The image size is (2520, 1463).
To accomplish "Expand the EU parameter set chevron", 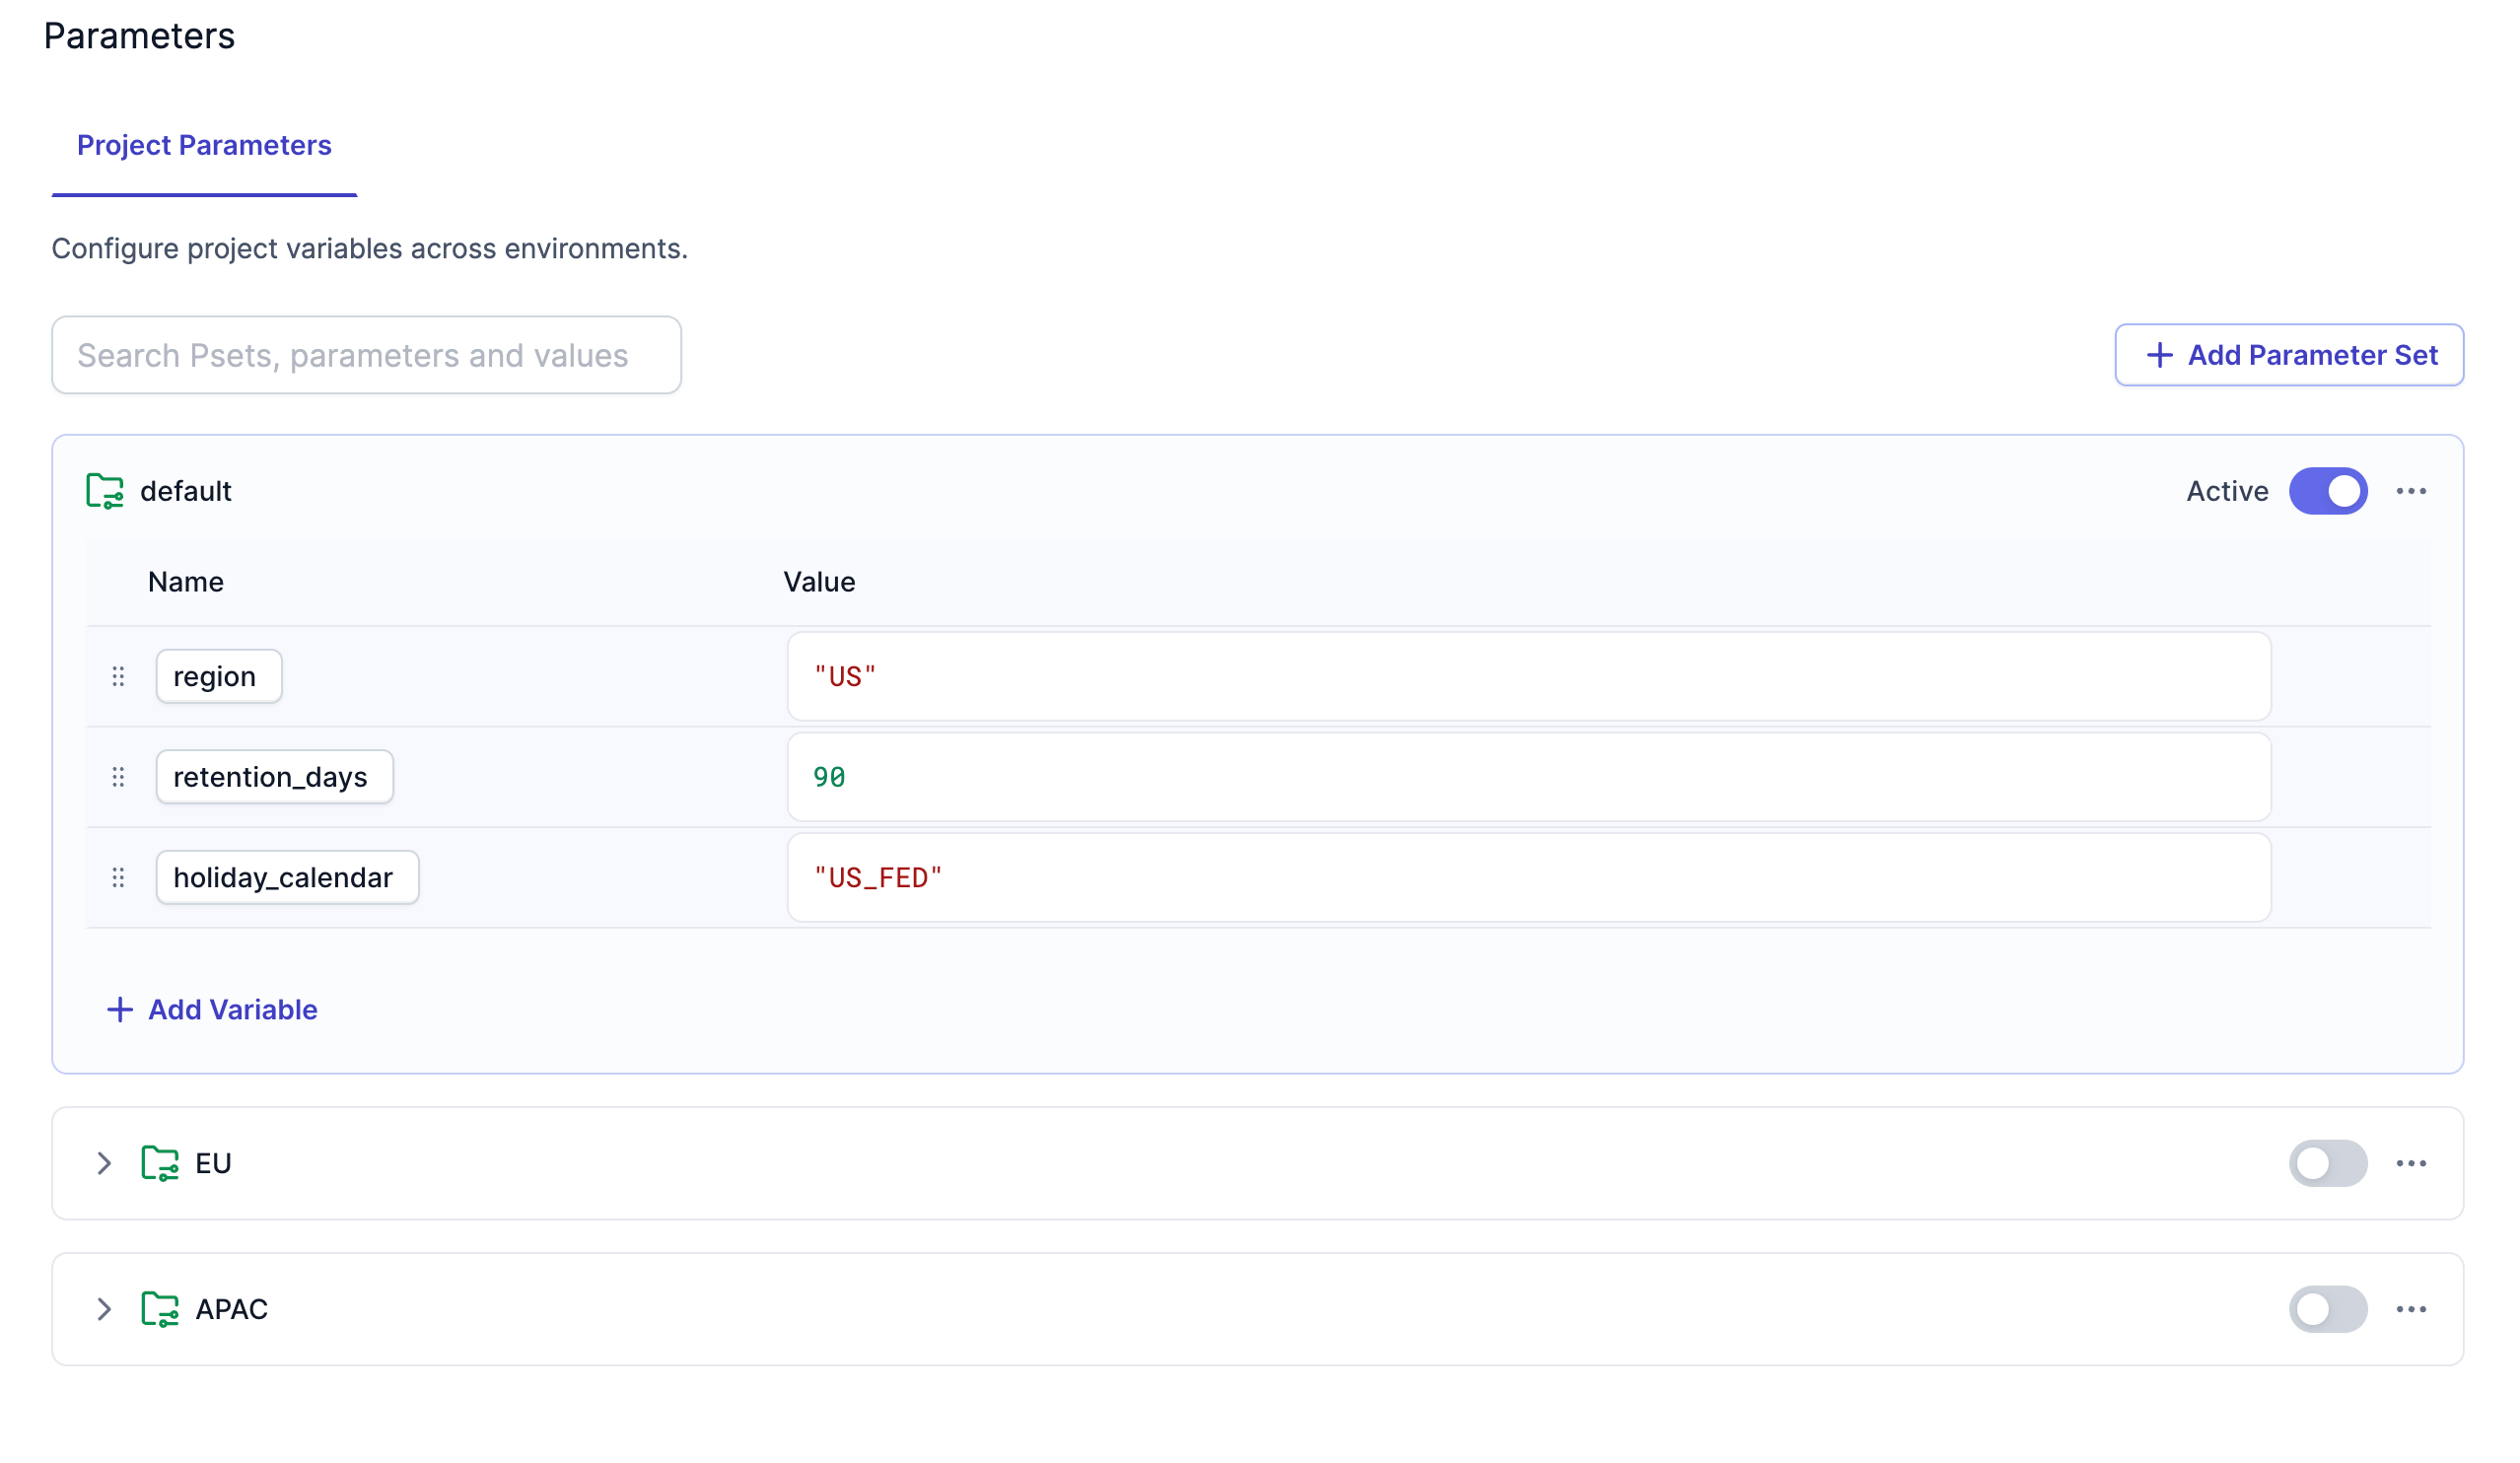I will 104,1163.
